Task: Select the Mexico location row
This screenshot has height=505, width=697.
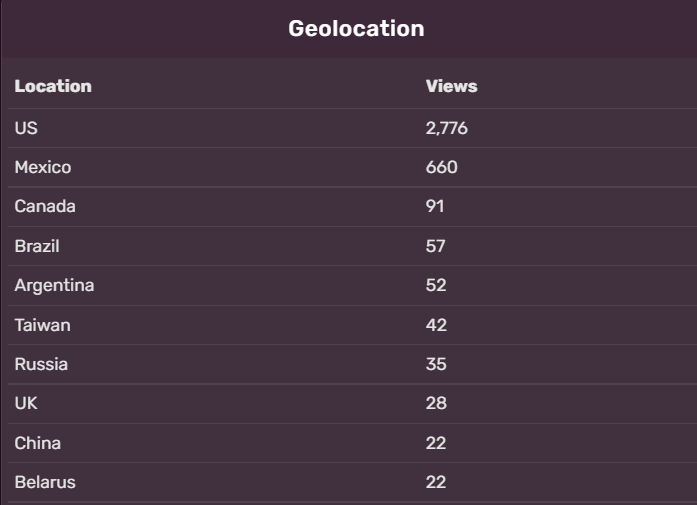Action: pyautogui.click(x=43, y=167)
